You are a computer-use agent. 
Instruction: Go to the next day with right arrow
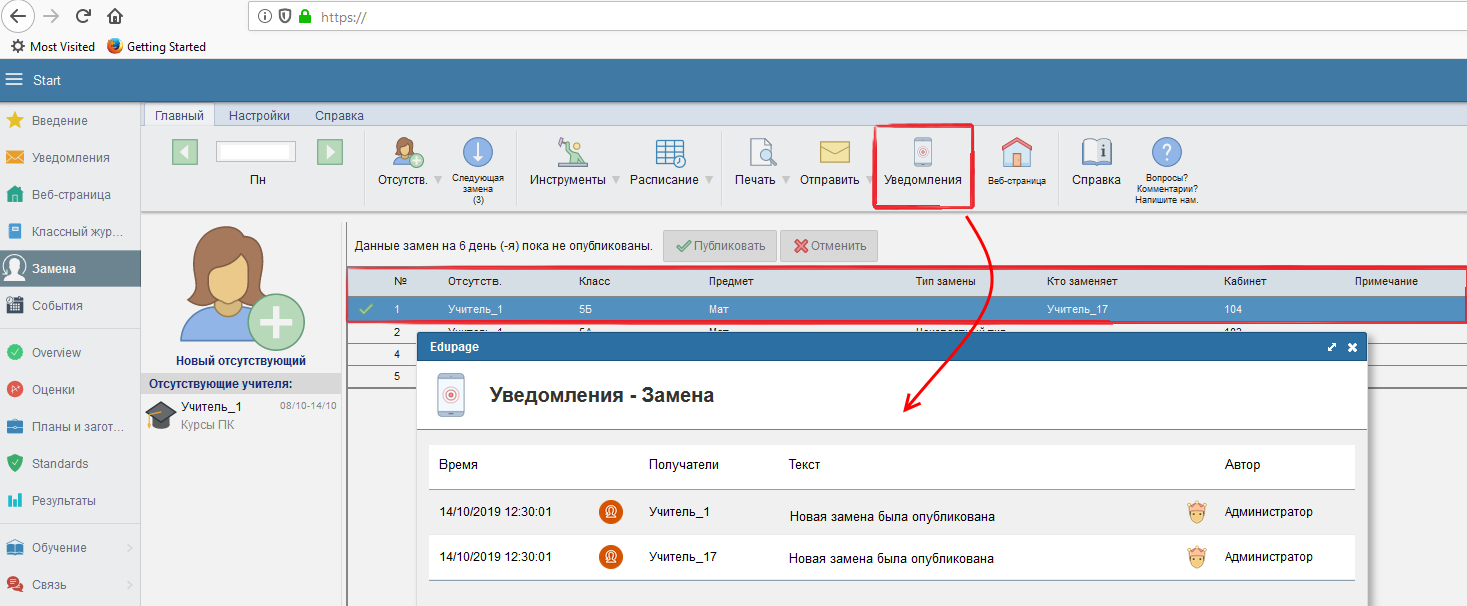(x=330, y=152)
